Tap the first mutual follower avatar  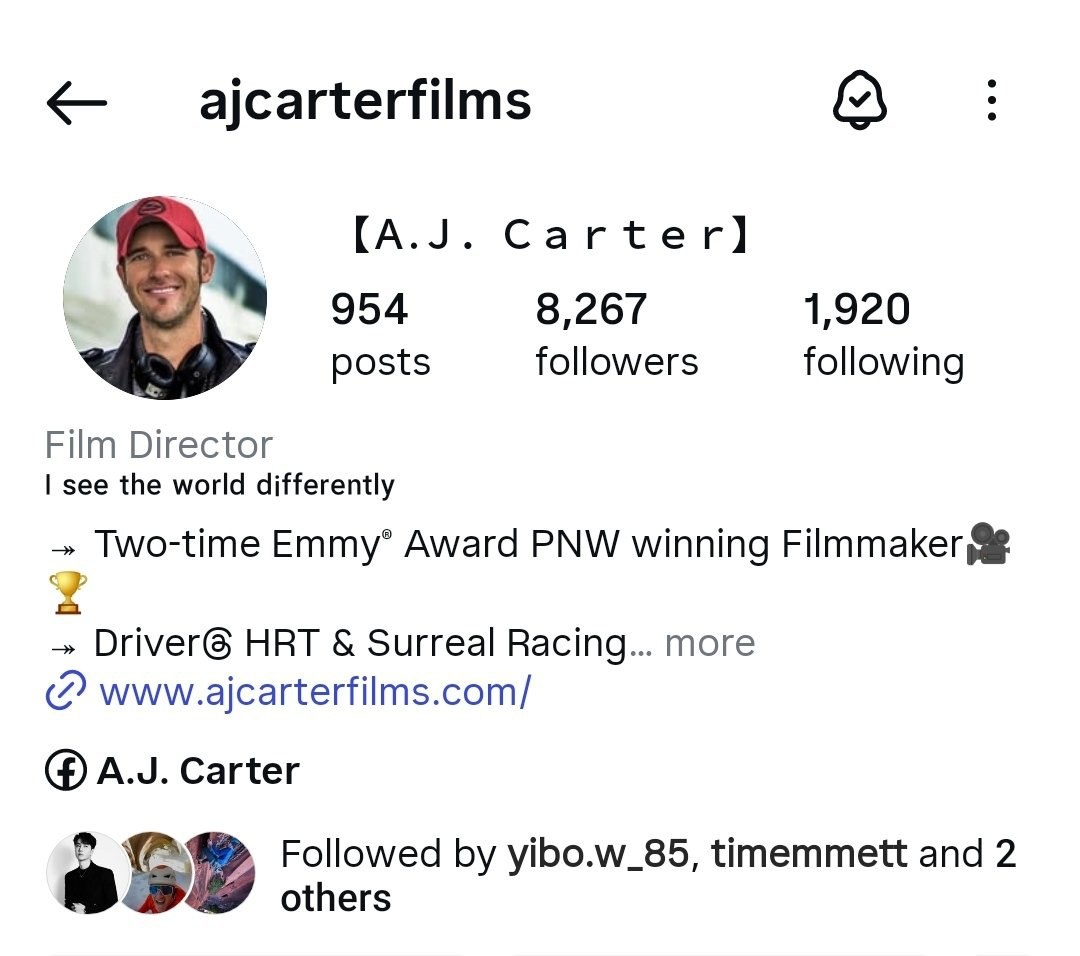click(87, 873)
